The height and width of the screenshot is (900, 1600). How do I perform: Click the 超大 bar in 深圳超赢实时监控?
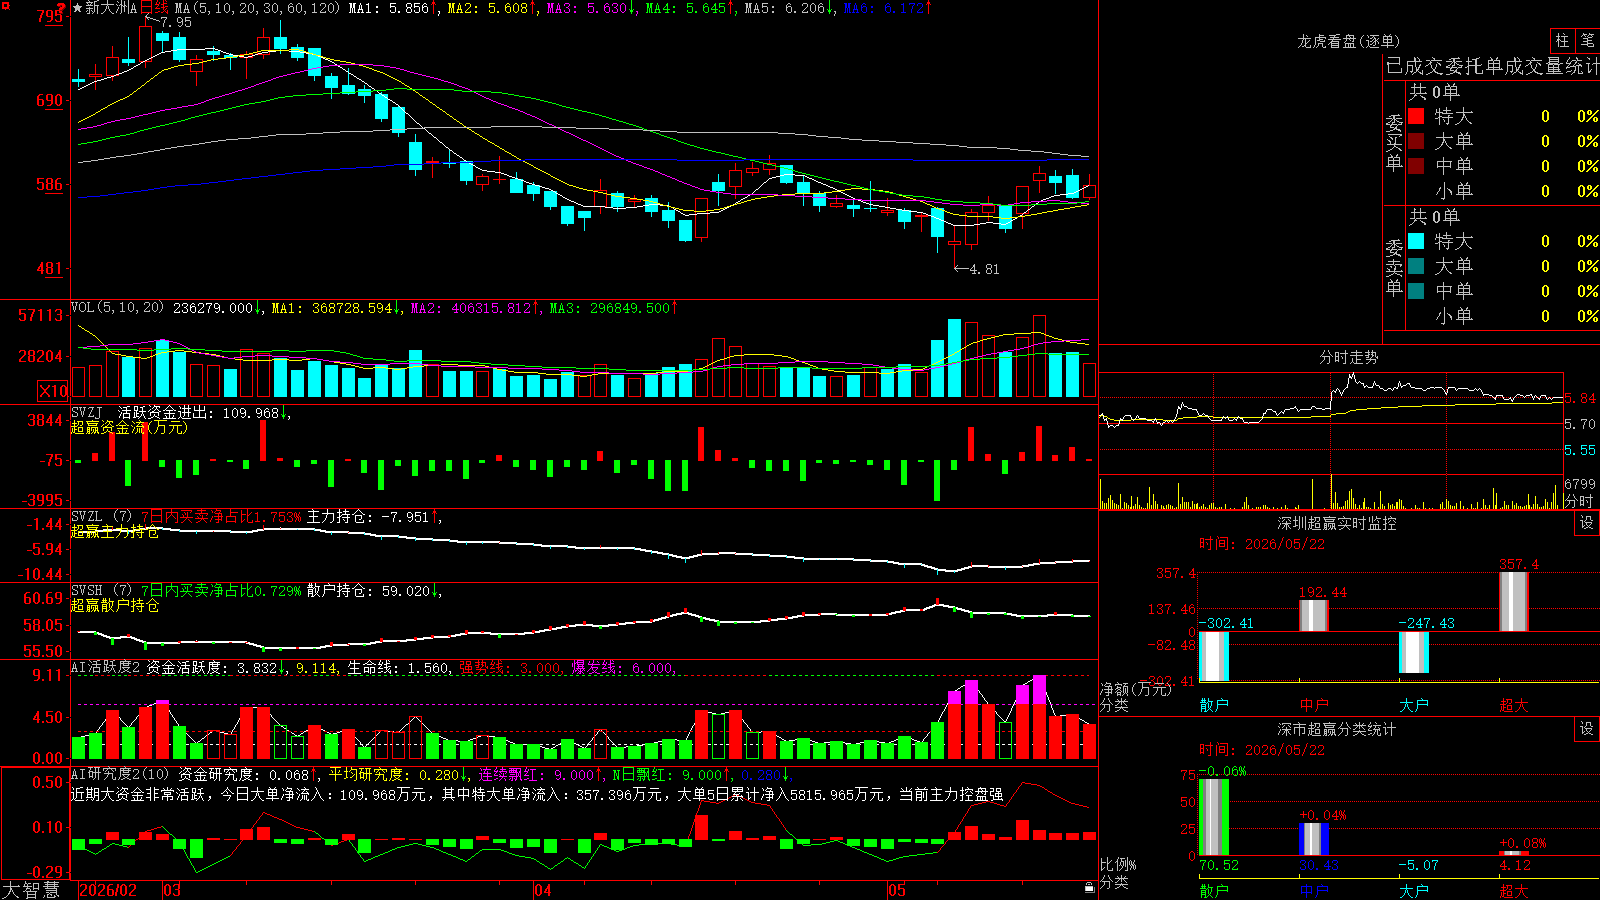(1514, 602)
